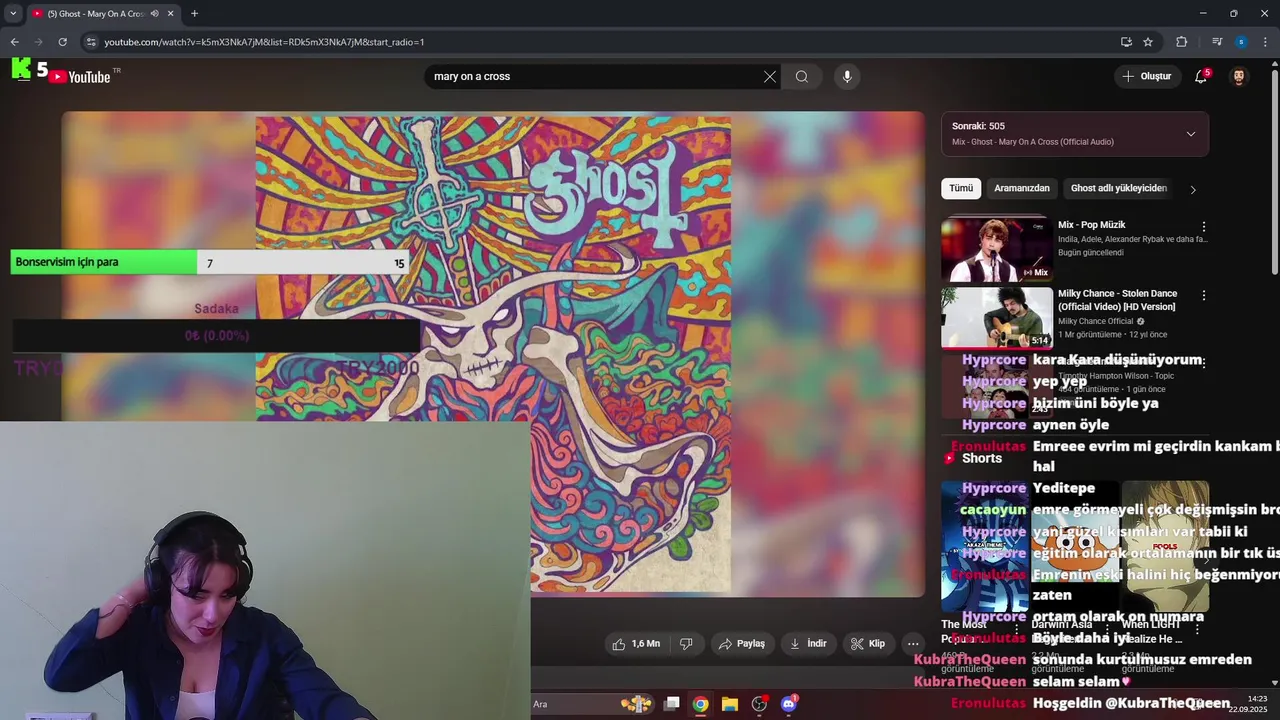View site information icon in address bar

tap(91, 42)
